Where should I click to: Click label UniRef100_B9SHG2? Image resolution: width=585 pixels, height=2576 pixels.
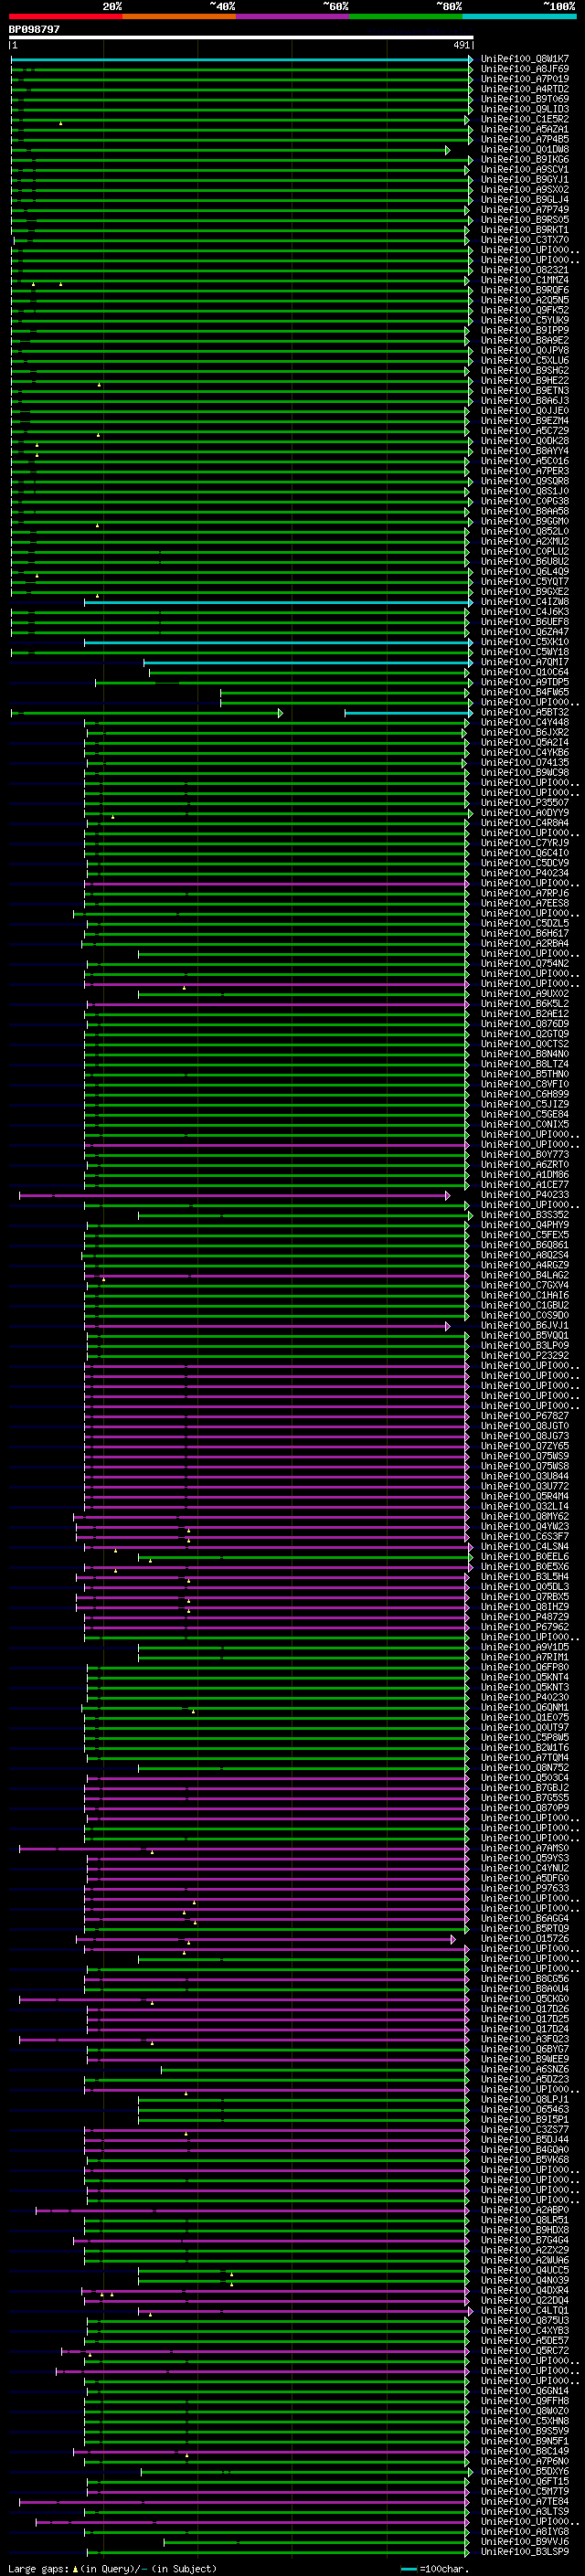[525, 370]
